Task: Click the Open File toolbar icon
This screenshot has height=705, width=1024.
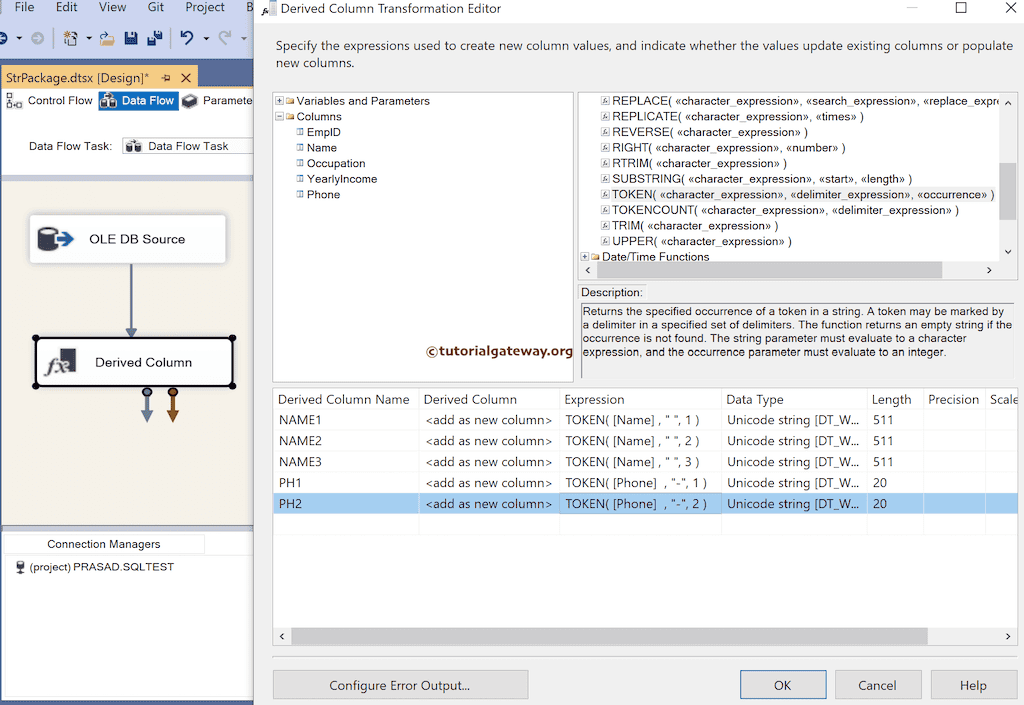Action: coord(107,37)
